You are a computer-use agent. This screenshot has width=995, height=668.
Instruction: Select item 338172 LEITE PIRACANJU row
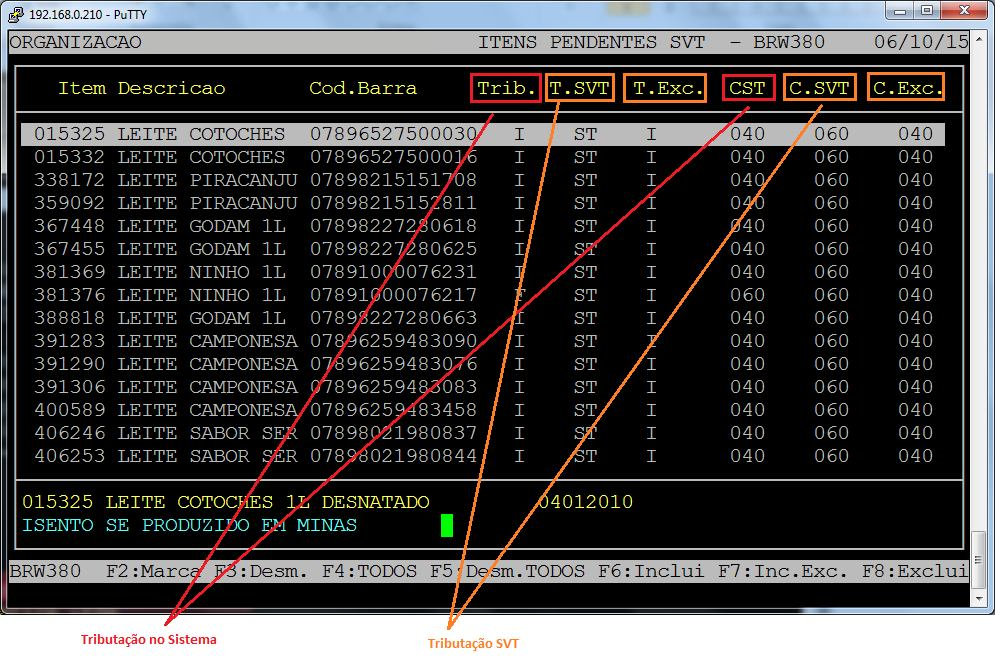482,180
